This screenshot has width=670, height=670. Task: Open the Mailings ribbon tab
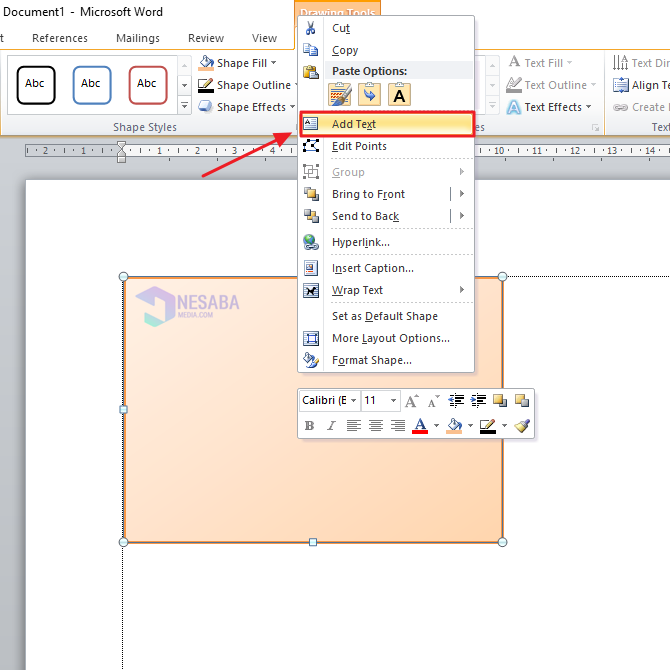pyautogui.click(x=138, y=38)
